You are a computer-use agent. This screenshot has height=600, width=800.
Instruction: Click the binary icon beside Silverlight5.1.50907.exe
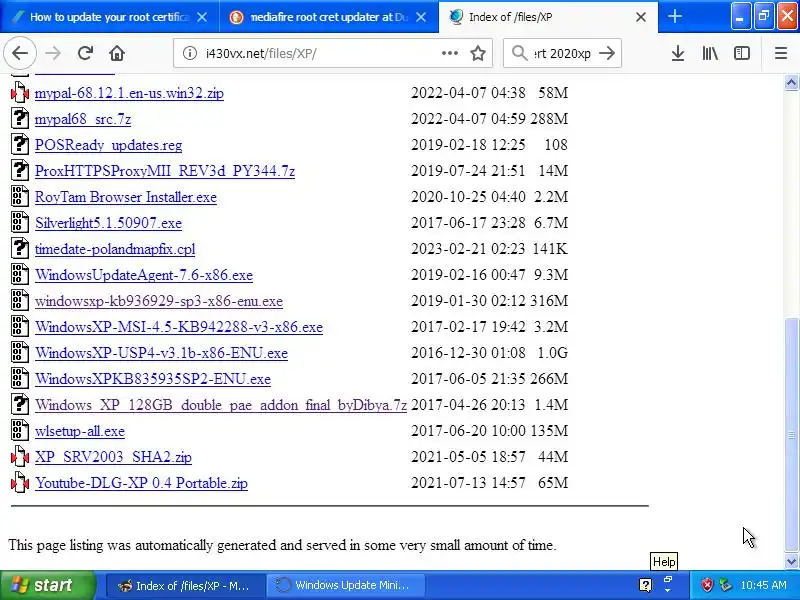pos(20,223)
